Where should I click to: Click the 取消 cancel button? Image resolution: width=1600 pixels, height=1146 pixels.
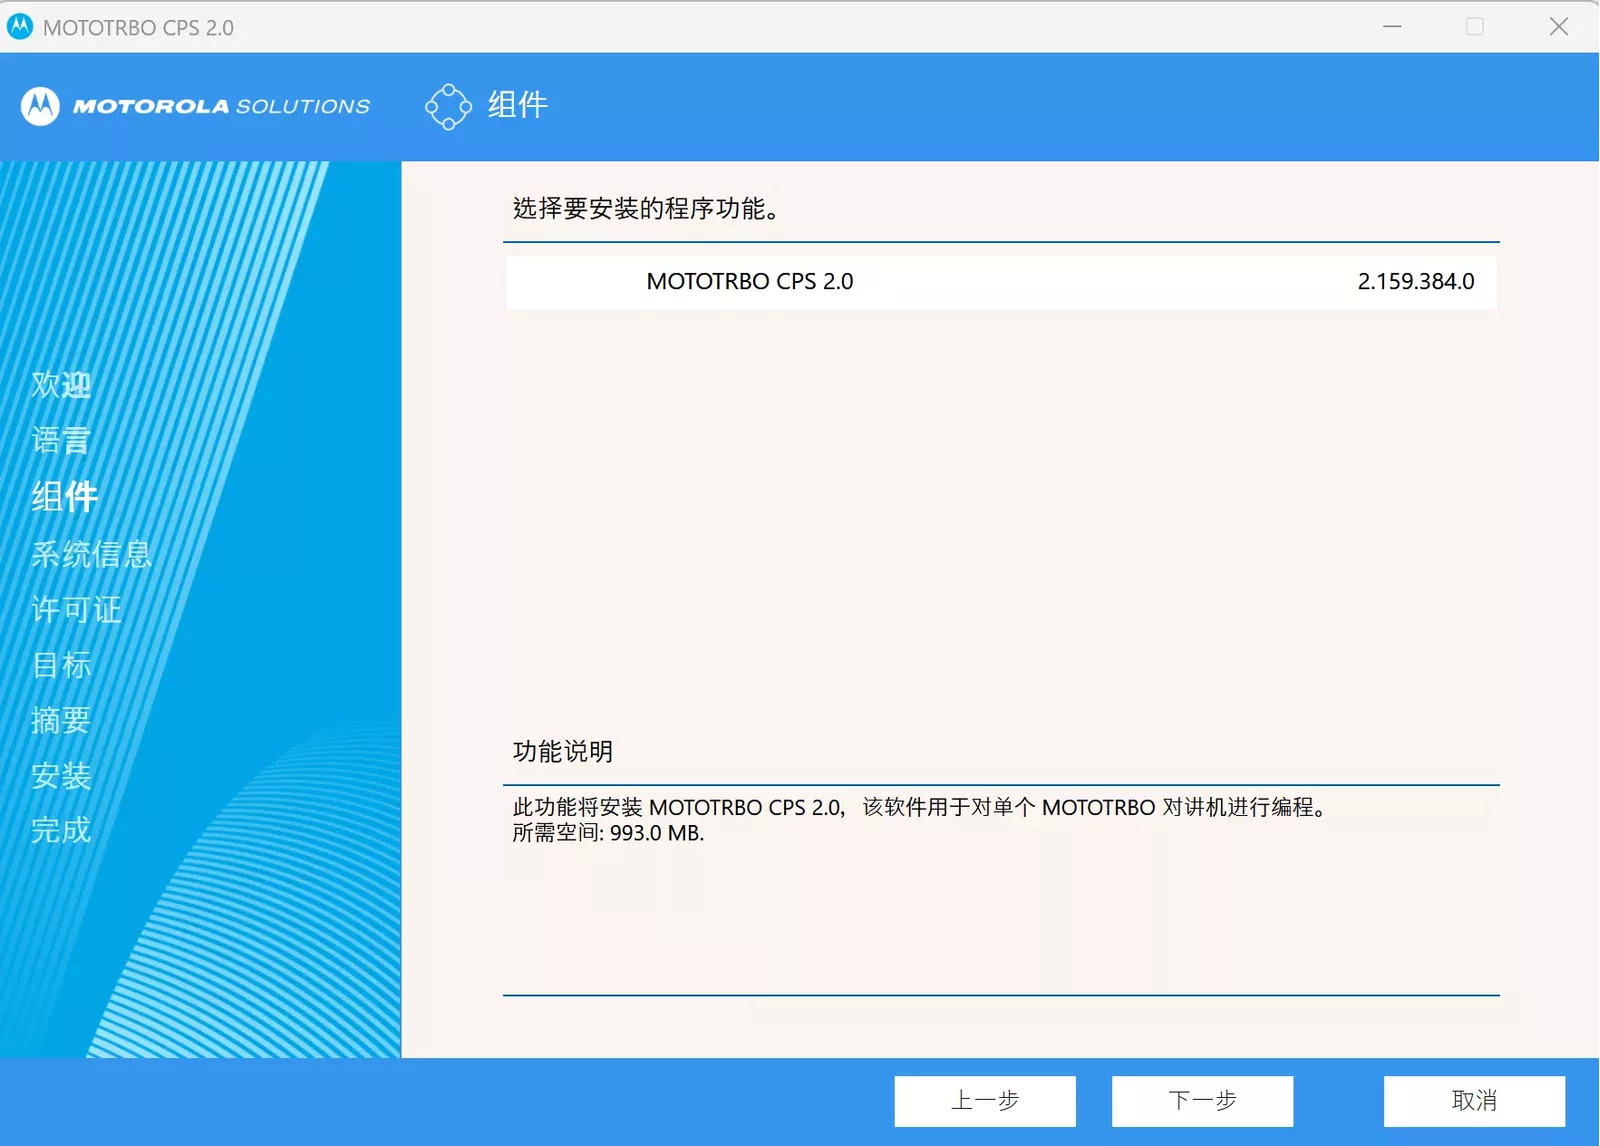1475,1101
